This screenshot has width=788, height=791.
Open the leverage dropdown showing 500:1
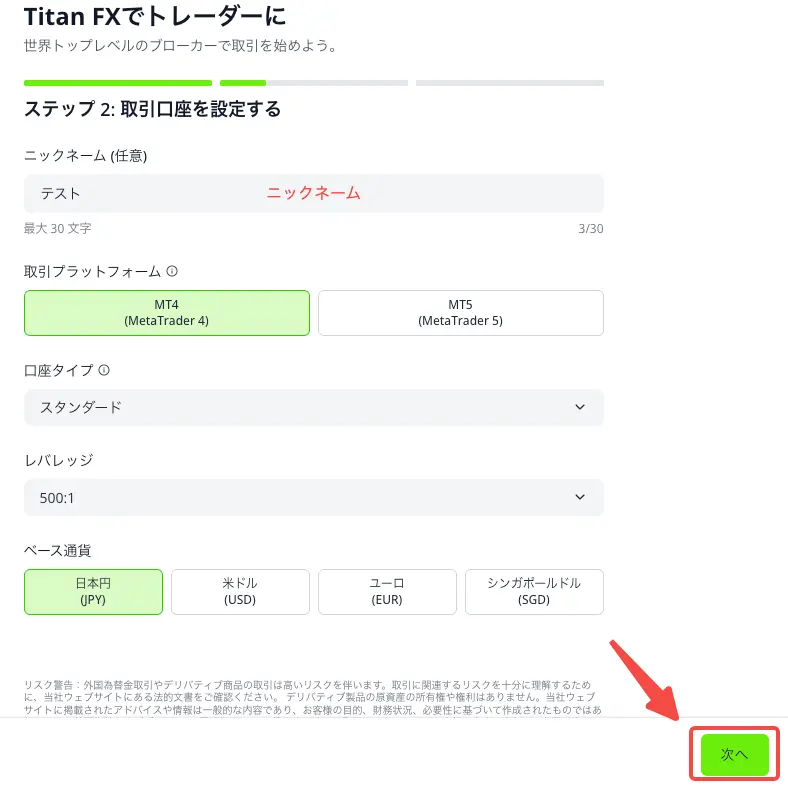[x=314, y=497]
